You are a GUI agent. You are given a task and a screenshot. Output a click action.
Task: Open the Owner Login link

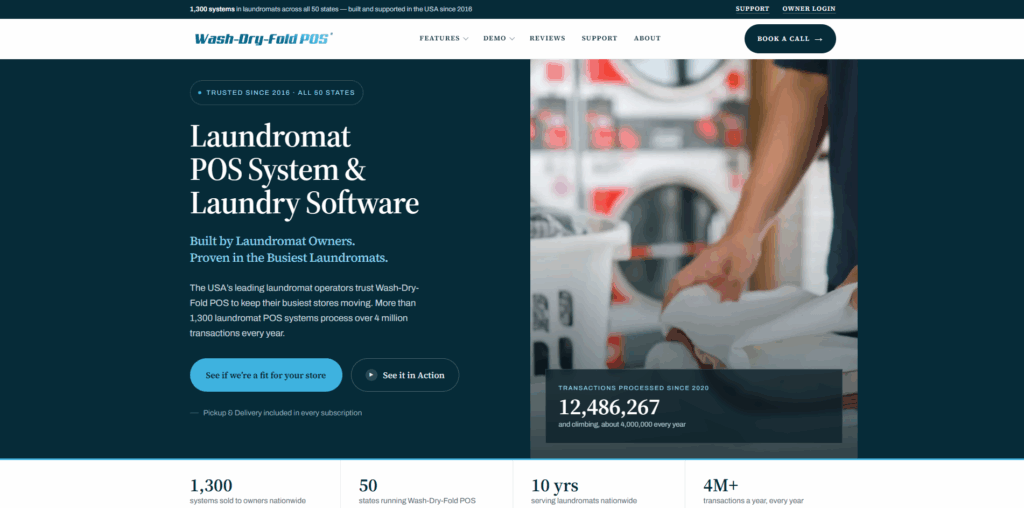(808, 9)
